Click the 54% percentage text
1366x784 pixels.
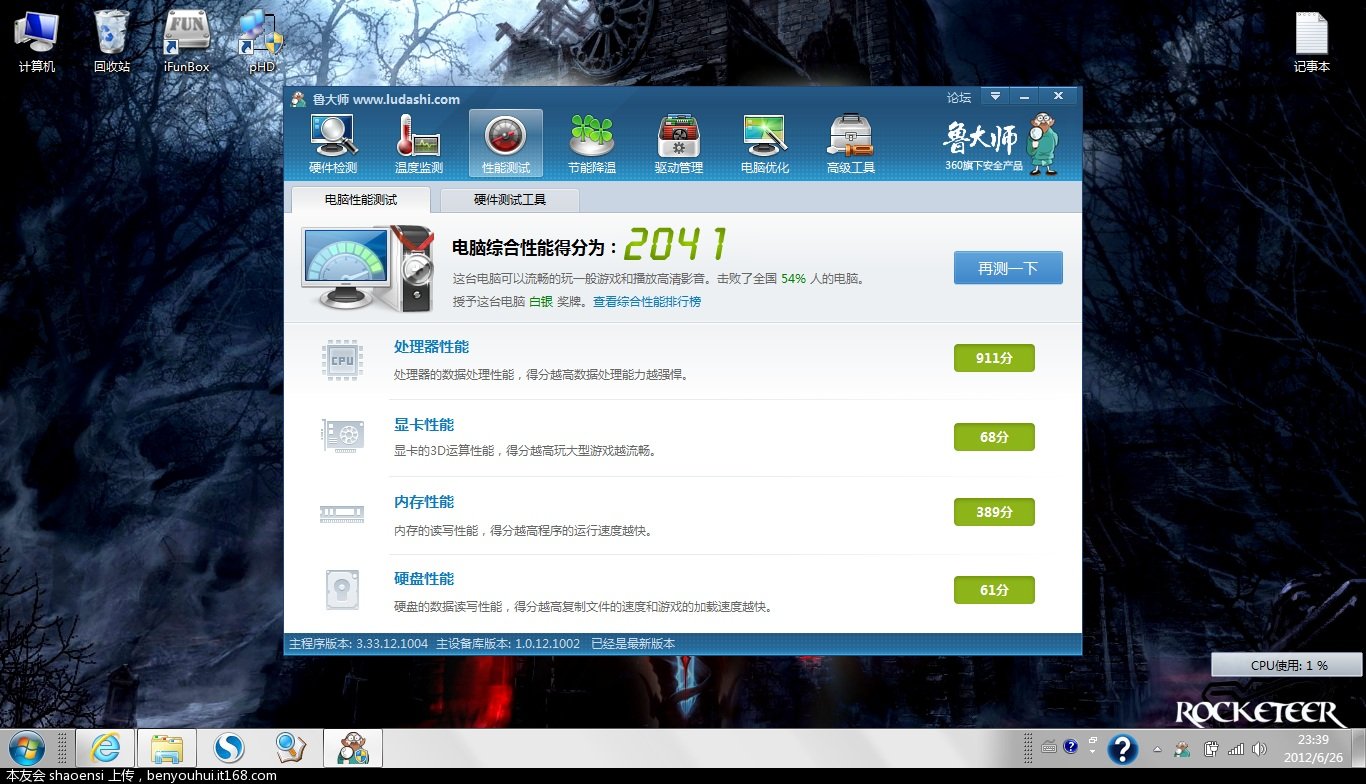pos(794,279)
